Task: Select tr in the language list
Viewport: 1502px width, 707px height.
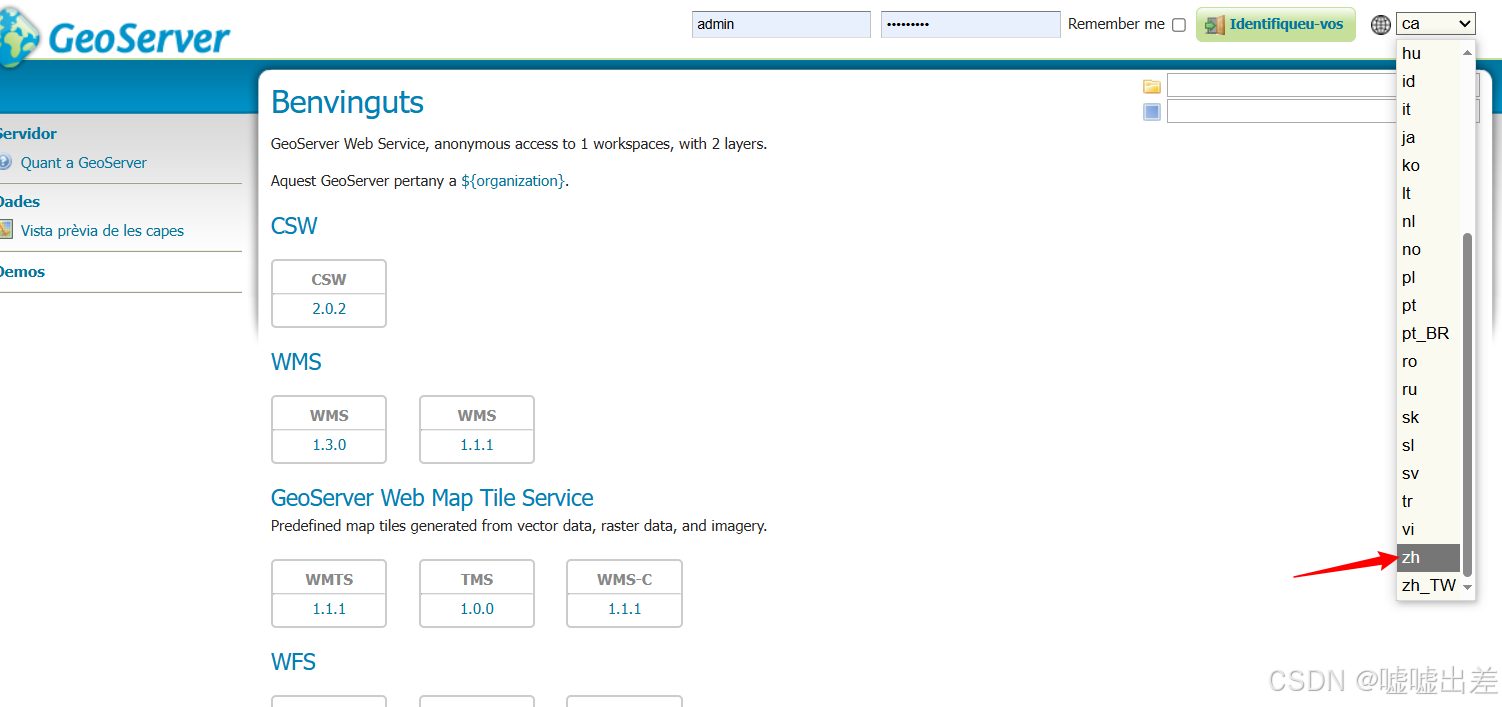Action: click(1429, 502)
